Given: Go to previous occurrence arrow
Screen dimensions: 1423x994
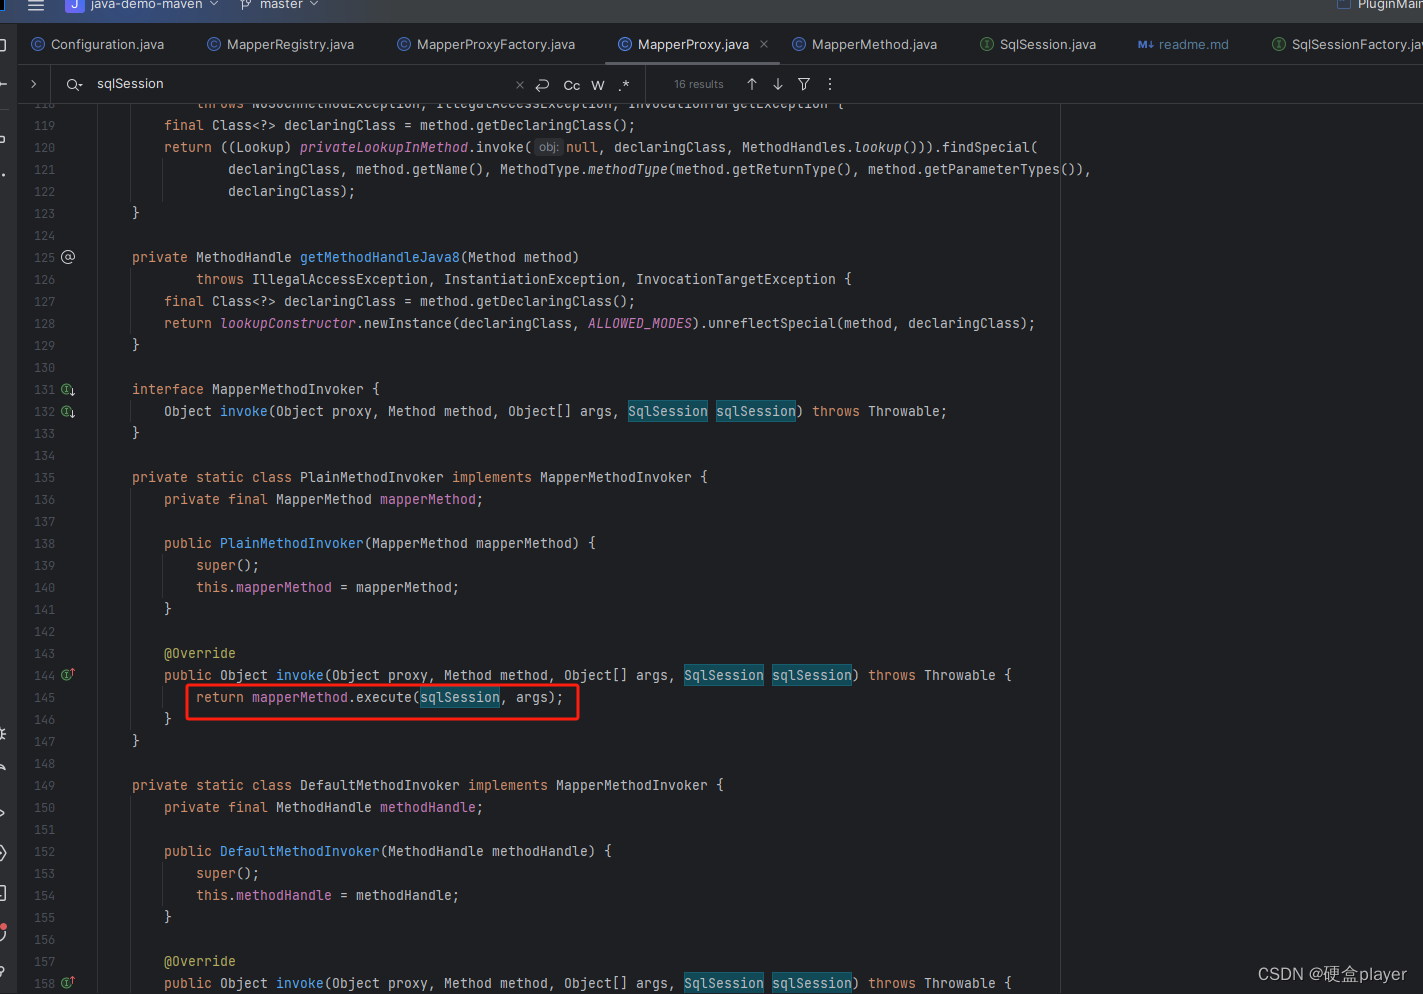Looking at the screenshot, I should [x=752, y=84].
